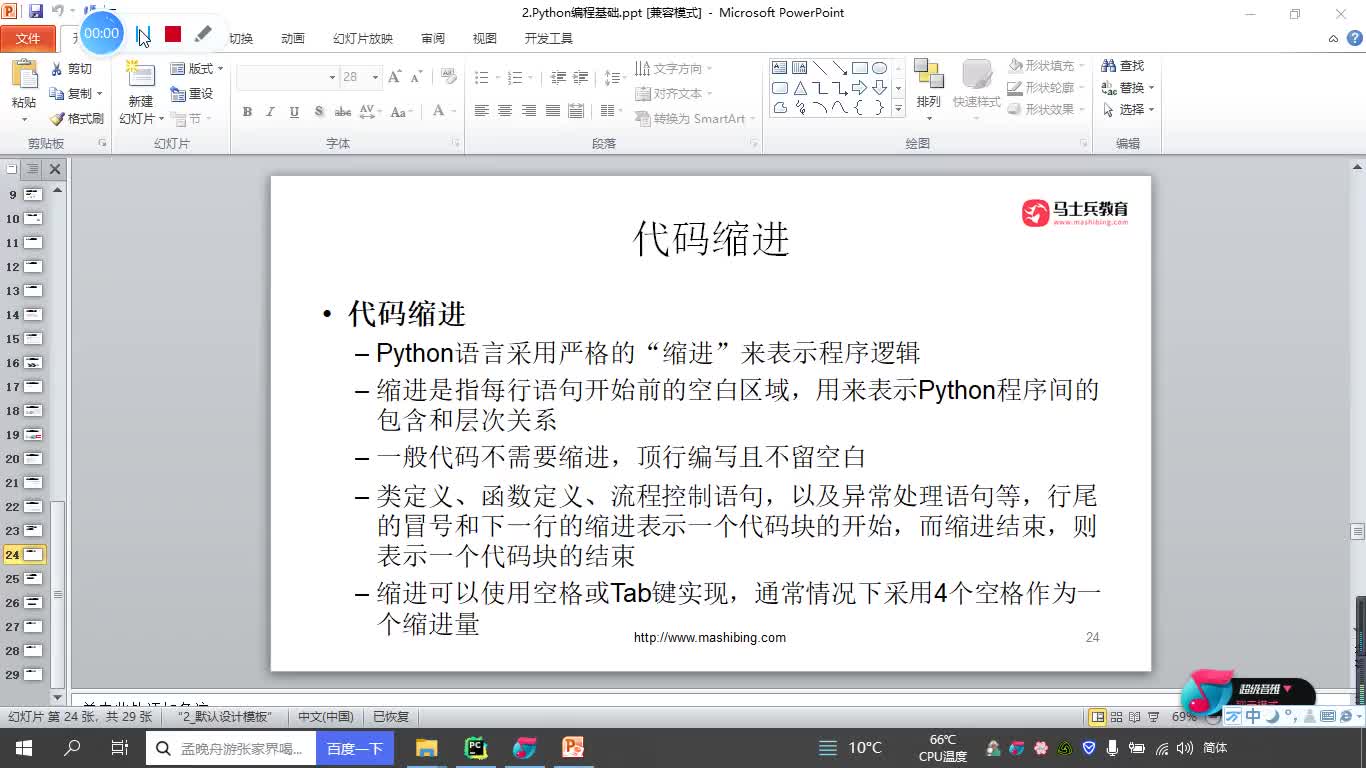Click the Save icon in quick access toolbar

pos(36,12)
